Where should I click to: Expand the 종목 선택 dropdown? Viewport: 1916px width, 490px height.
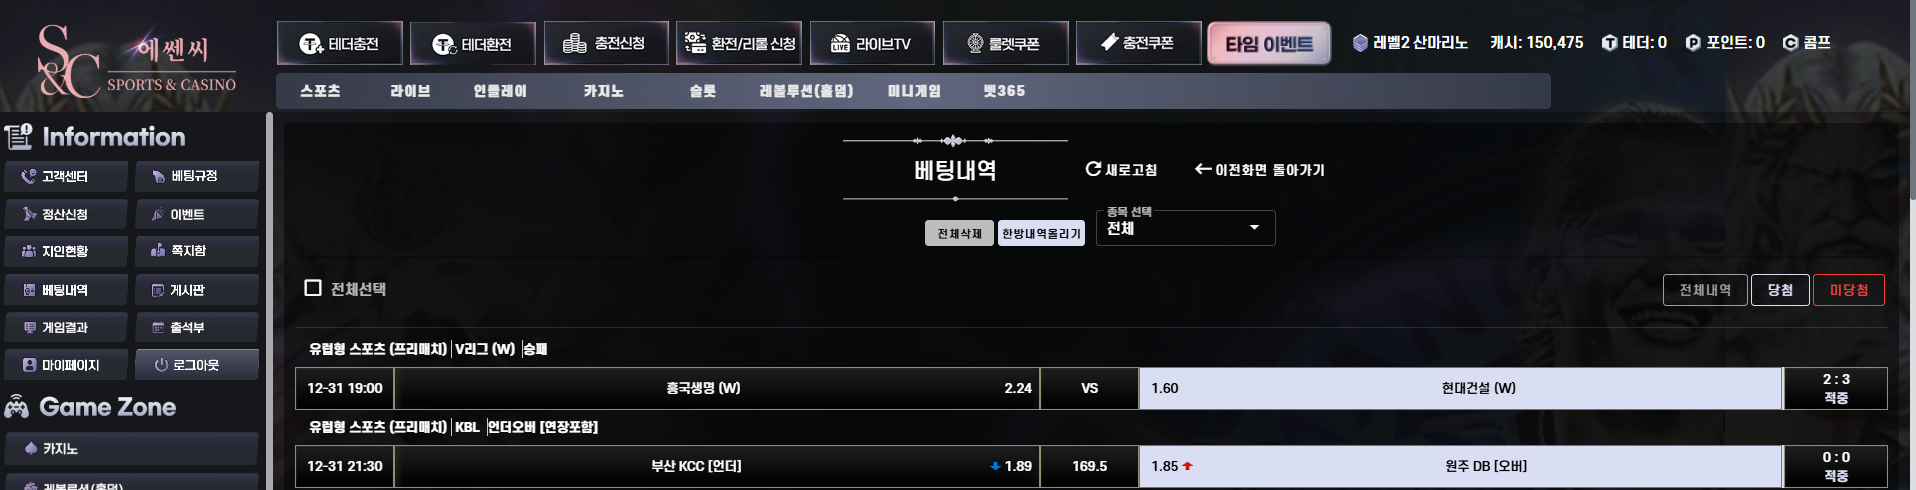pyautogui.click(x=1185, y=228)
